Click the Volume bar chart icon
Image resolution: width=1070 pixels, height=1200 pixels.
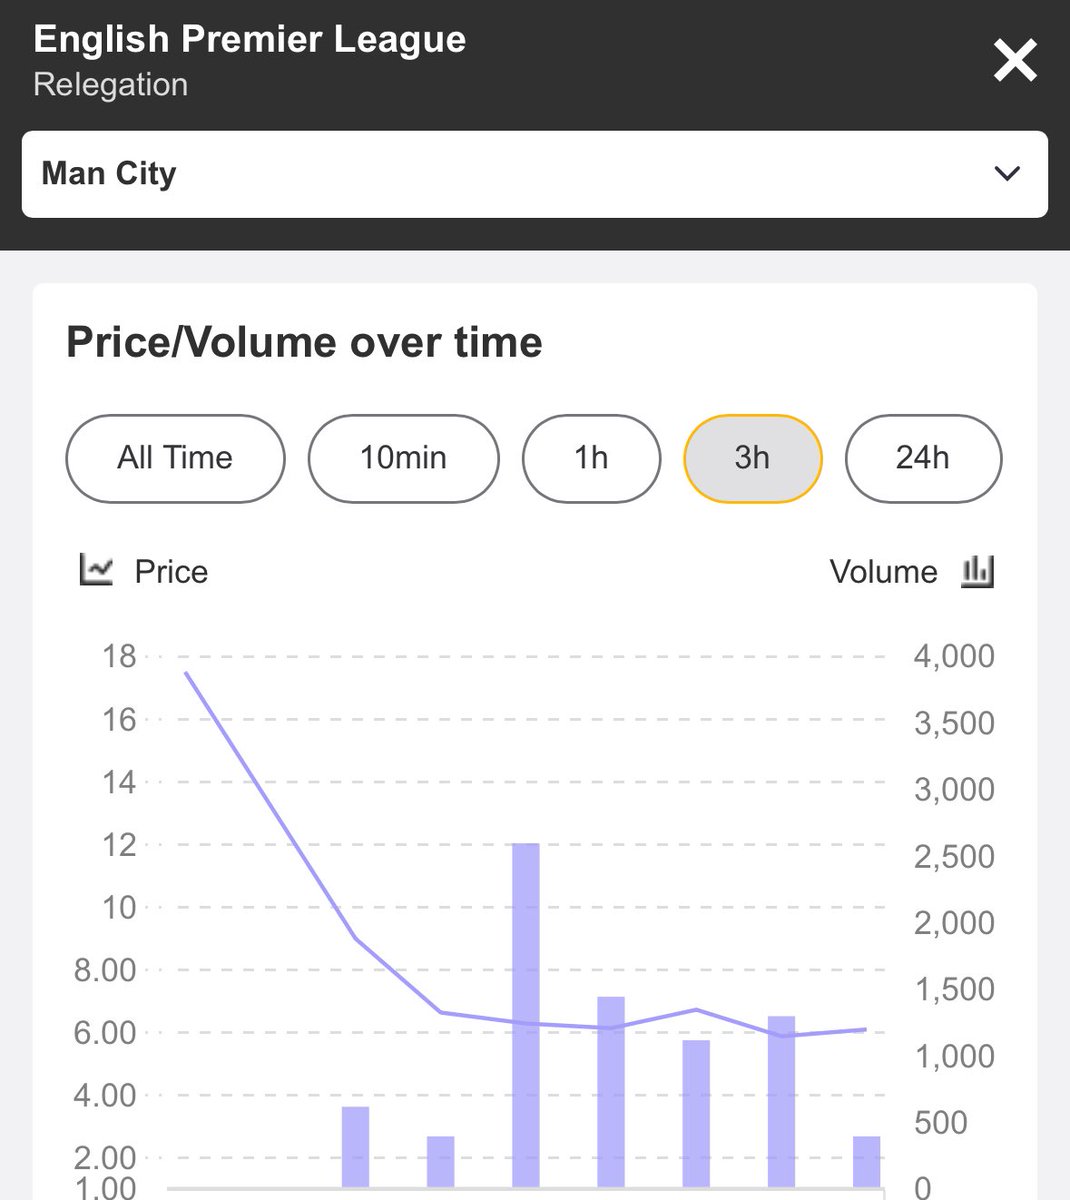977,571
